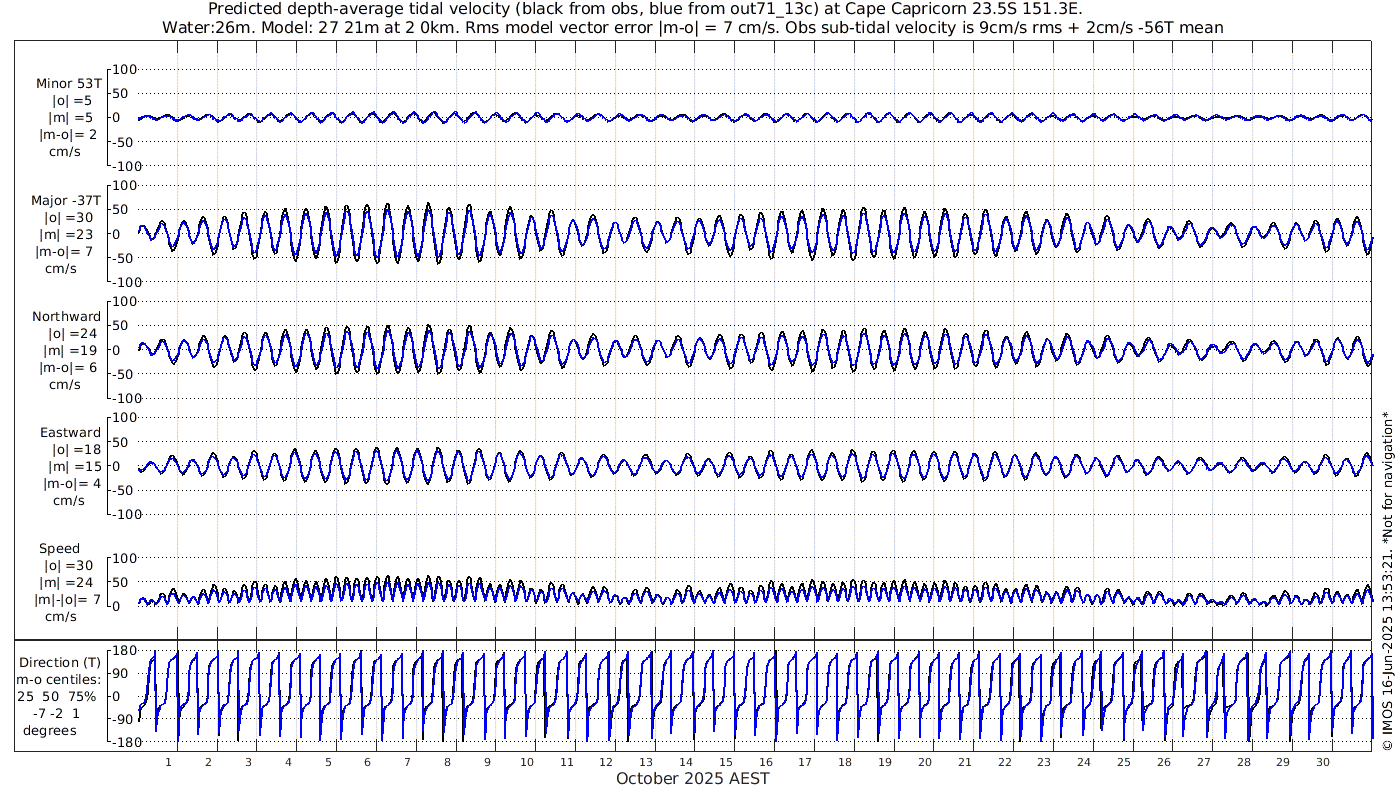Click the '|m-o|= 7' value under Major

tap(66, 252)
